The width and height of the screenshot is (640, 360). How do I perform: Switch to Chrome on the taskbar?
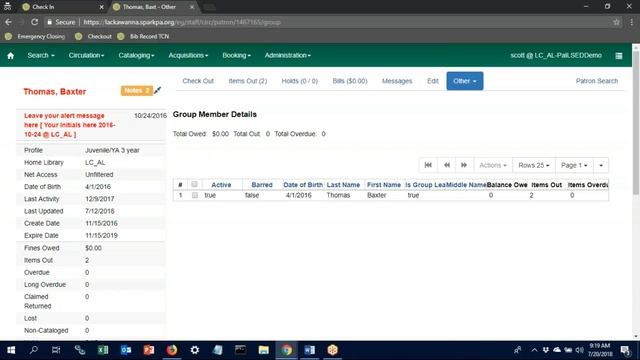(x=287, y=350)
